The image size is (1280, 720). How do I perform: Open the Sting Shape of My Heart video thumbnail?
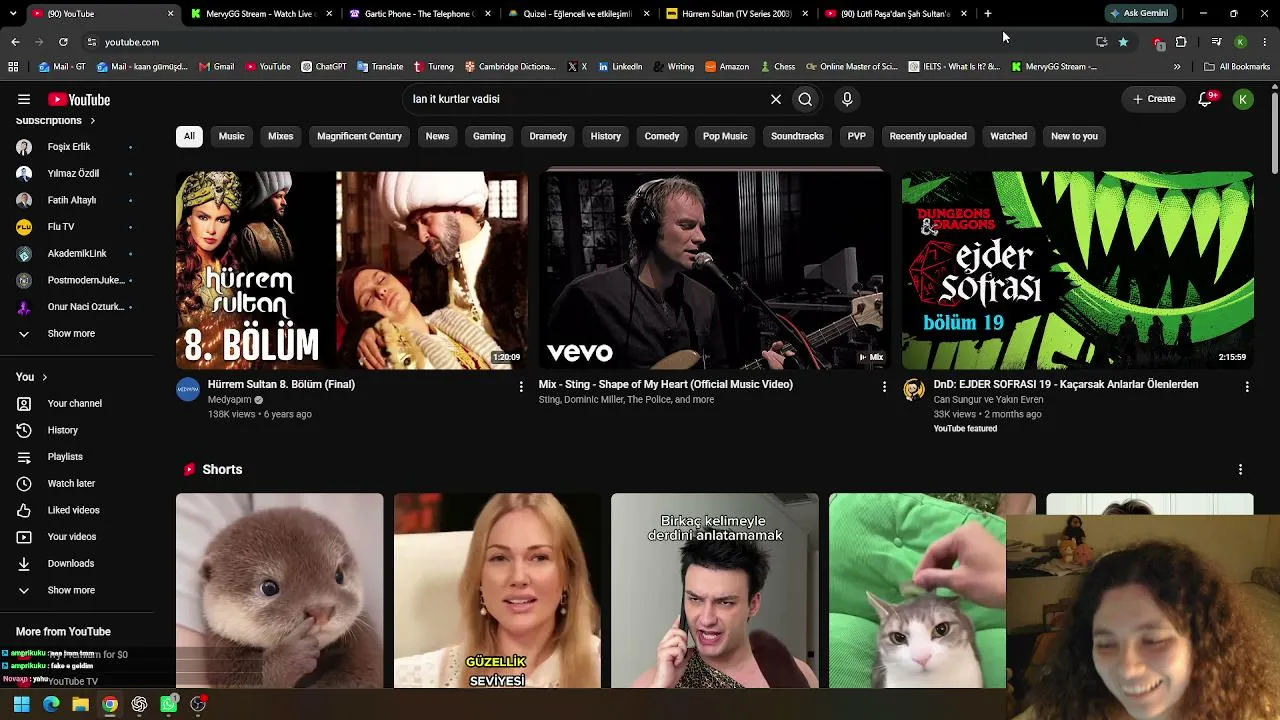click(714, 270)
